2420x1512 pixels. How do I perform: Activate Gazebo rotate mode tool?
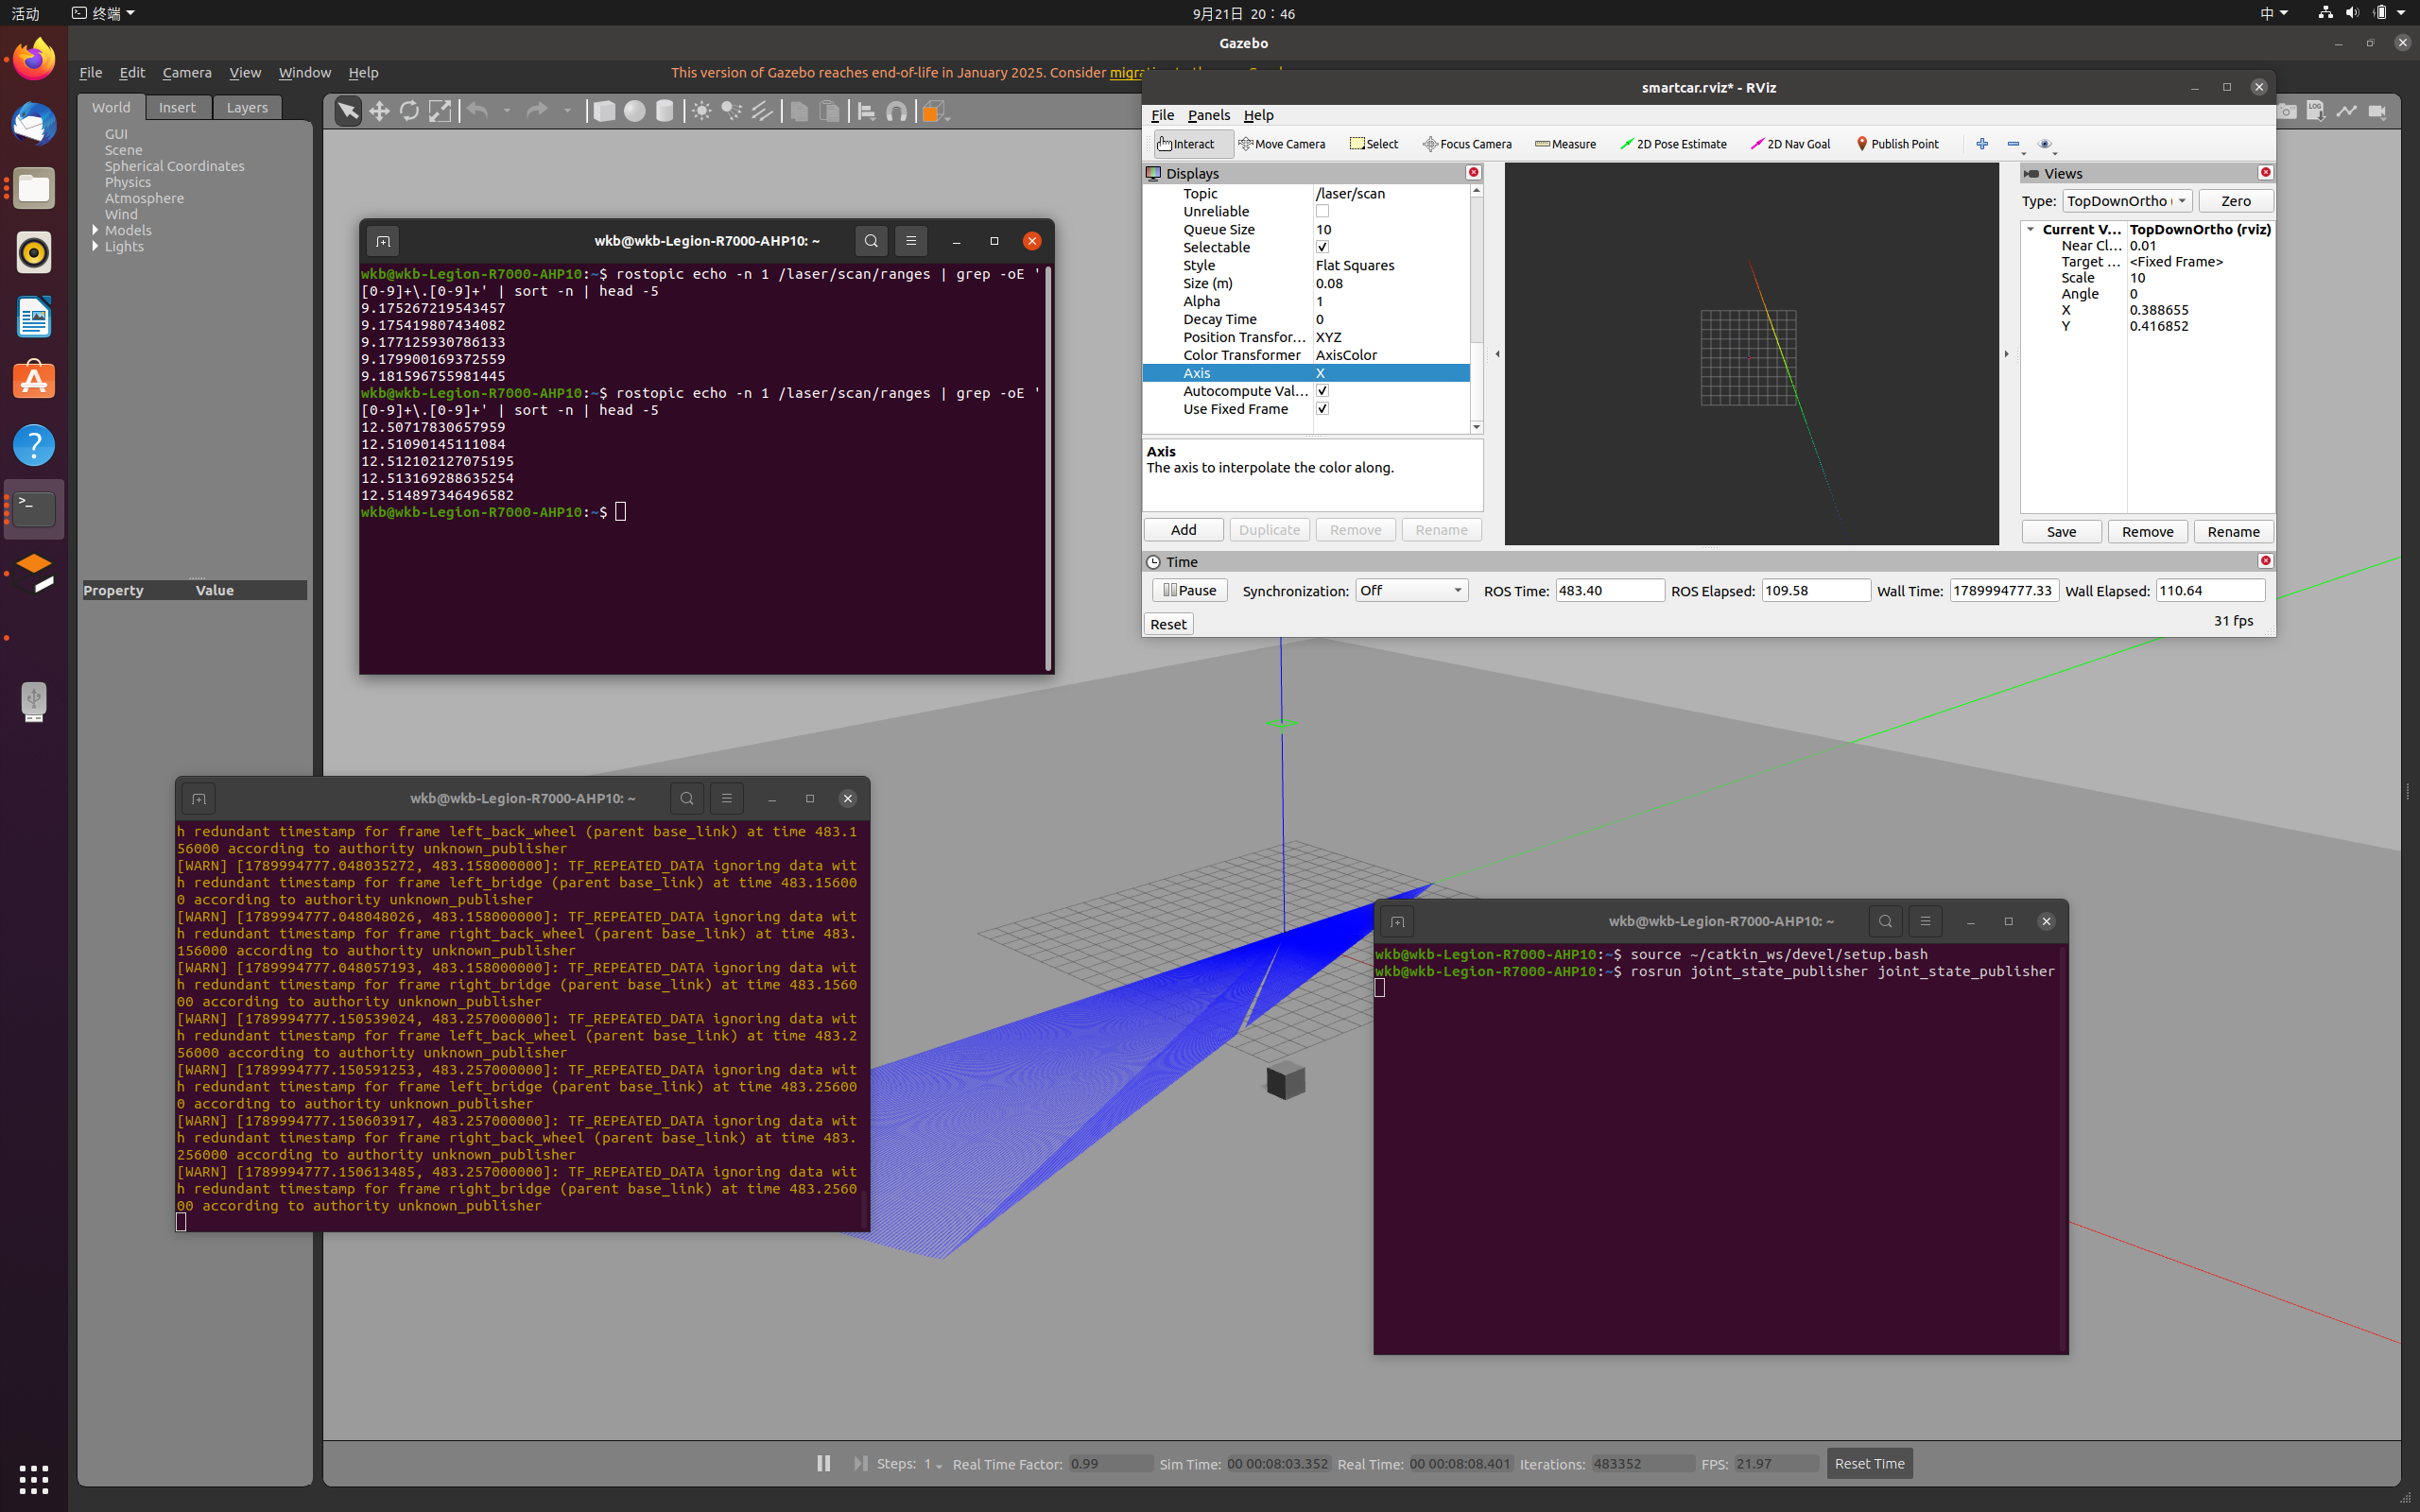pyautogui.click(x=409, y=111)
